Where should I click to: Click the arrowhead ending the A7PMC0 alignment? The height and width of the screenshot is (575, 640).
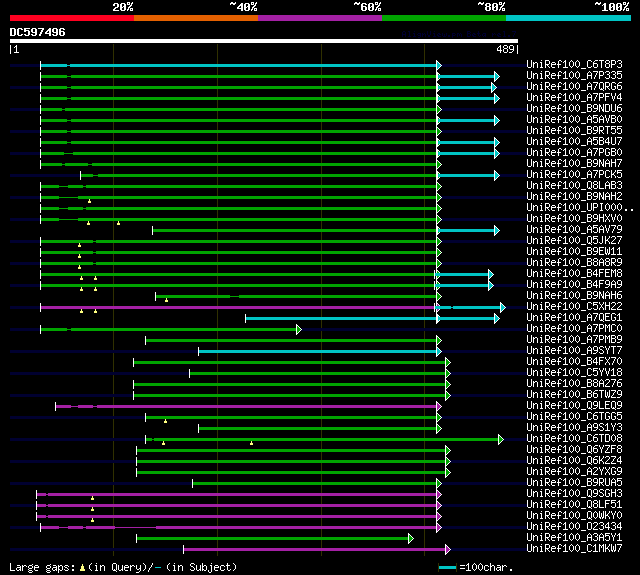click(298, 329)
